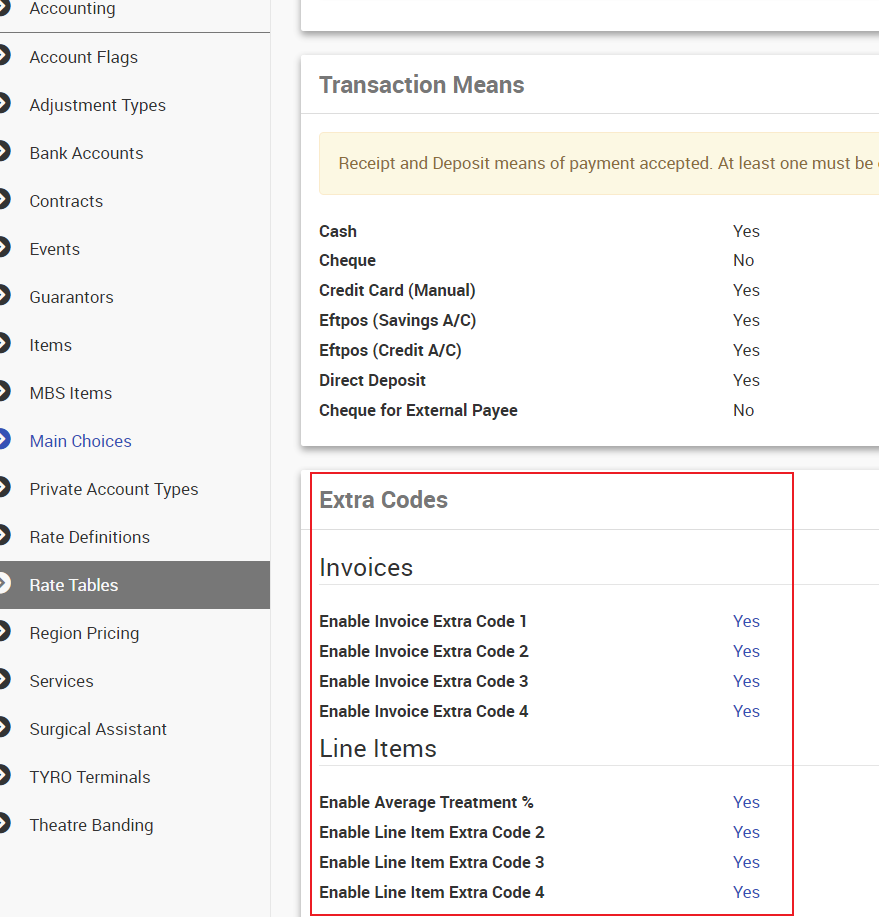Viewport: 879px width, 917px height.
Task: Click Yes beside Line Item Extra Code 2
Action: coord(746,832)
